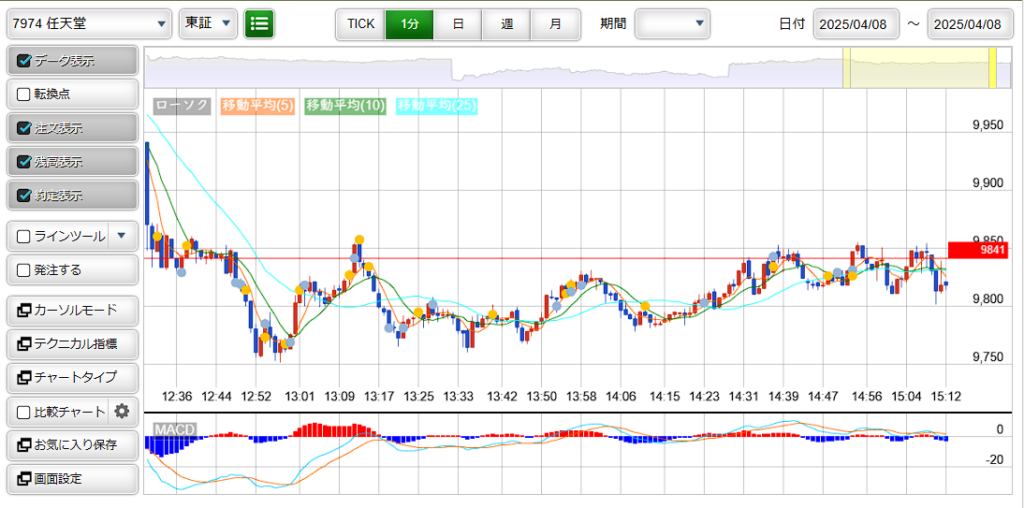Click the red 9841 price marker
Screen dimensions: 1024x508
976,250
